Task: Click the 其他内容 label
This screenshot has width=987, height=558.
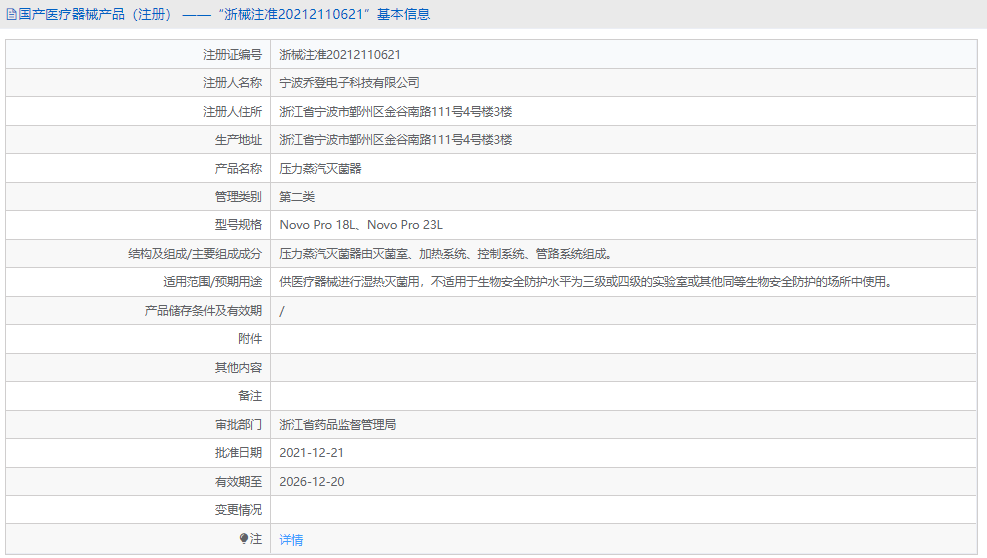Action: [x=238, y=367]
